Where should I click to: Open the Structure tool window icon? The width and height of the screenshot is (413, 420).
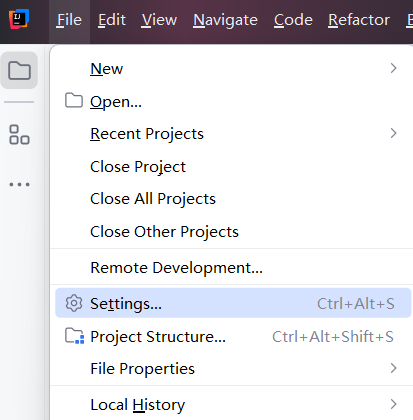pyautogui.click(x=19, y=135)
